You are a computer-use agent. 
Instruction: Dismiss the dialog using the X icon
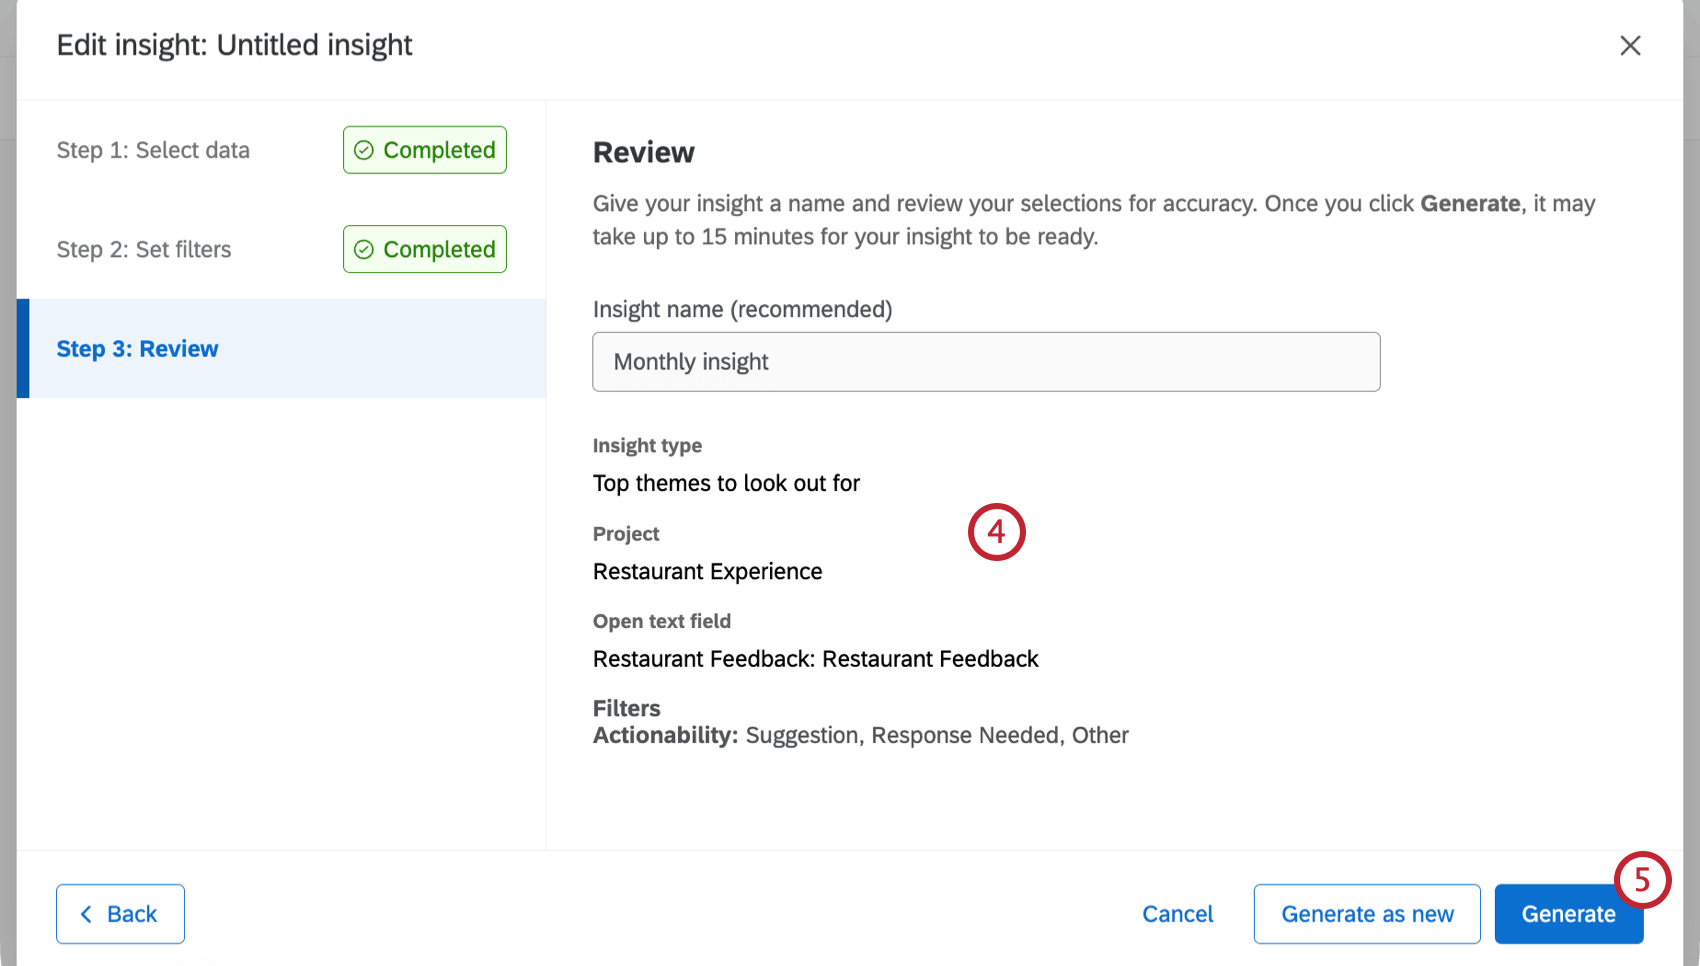pos(1630,45)
